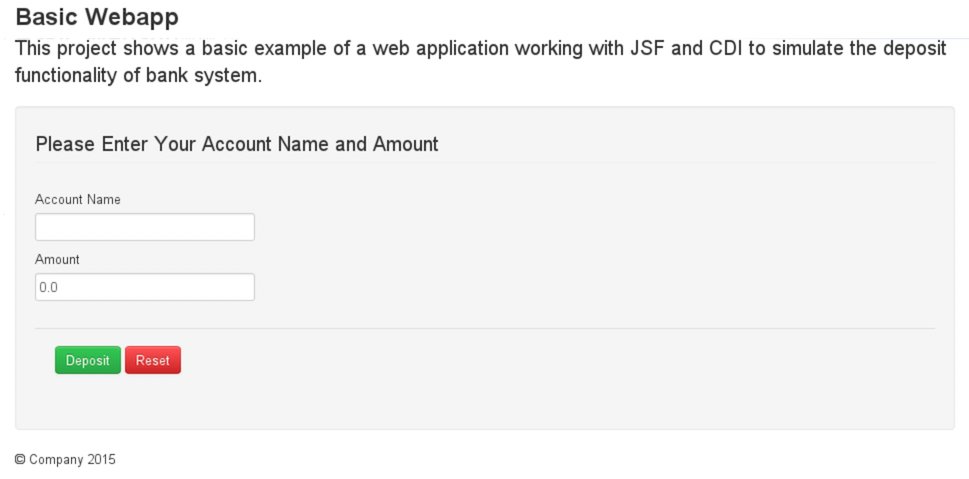Focus the Amount input box
The image size is (969, 479).
point(145,287)
